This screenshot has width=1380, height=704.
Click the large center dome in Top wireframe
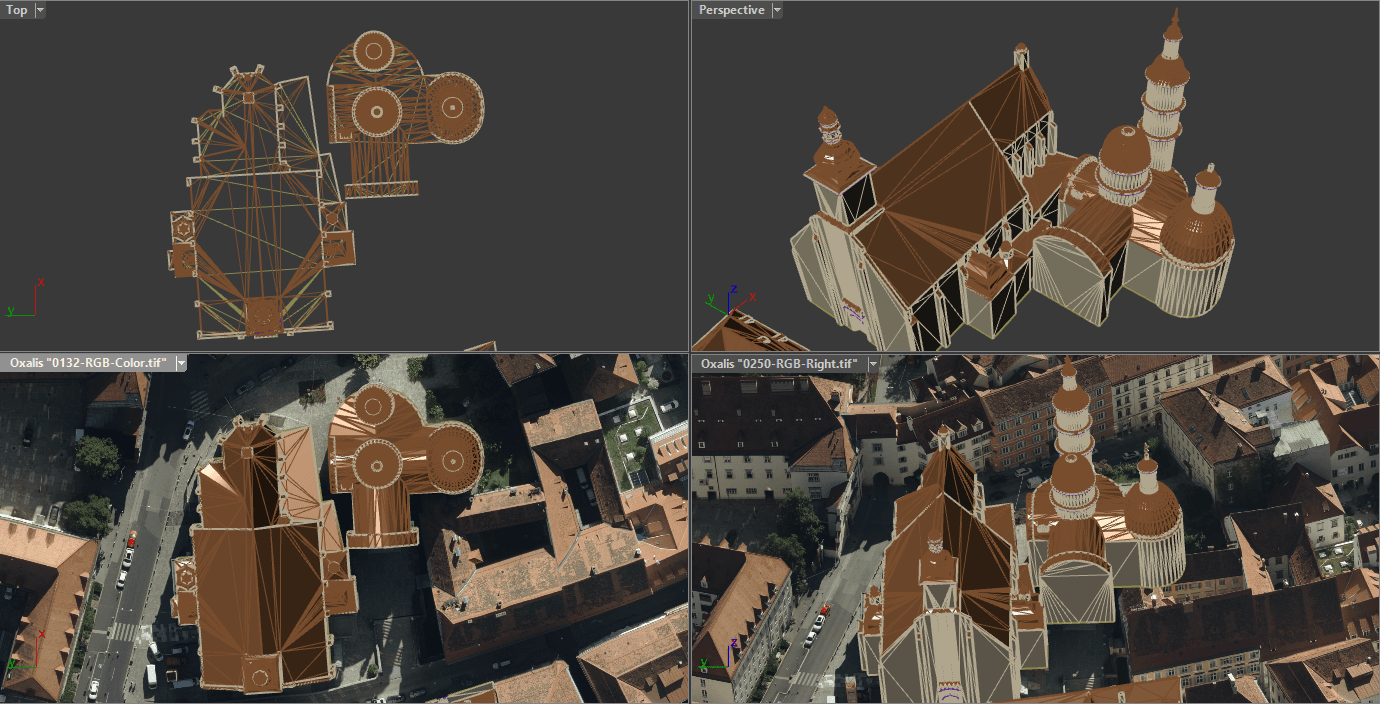(x=377, y=110)
